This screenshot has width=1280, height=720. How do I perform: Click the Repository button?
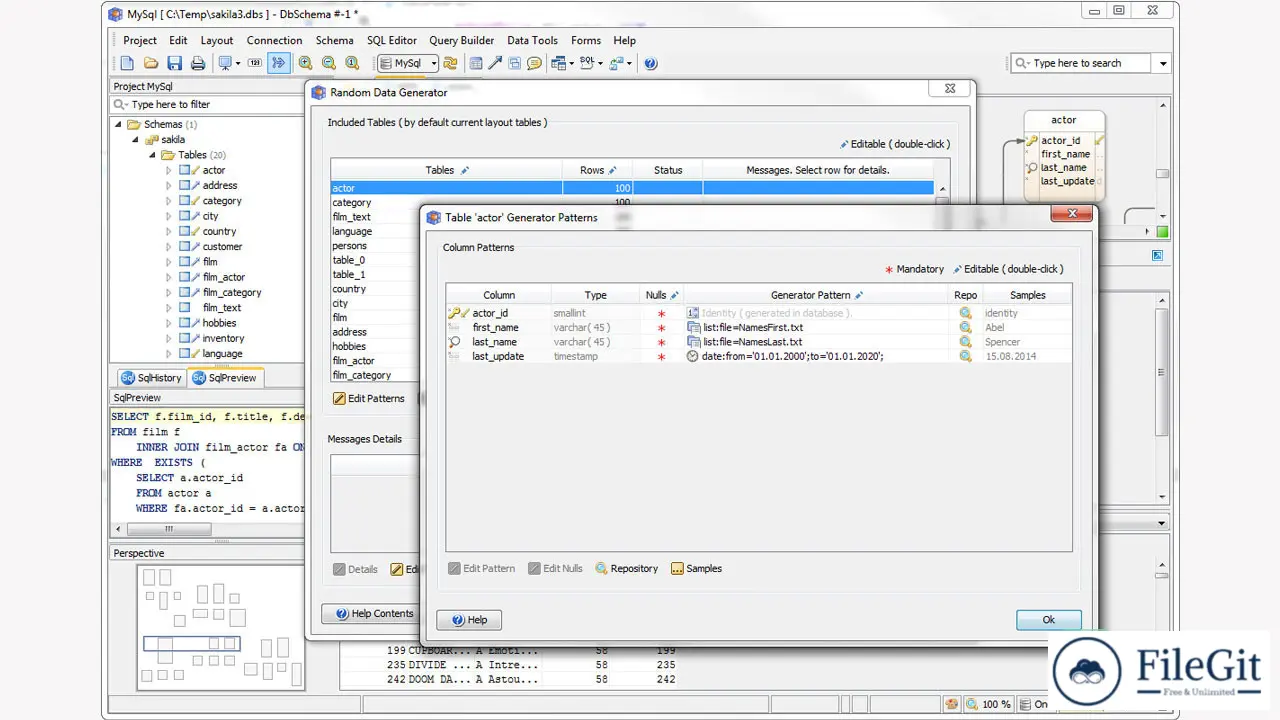(627, 568)
